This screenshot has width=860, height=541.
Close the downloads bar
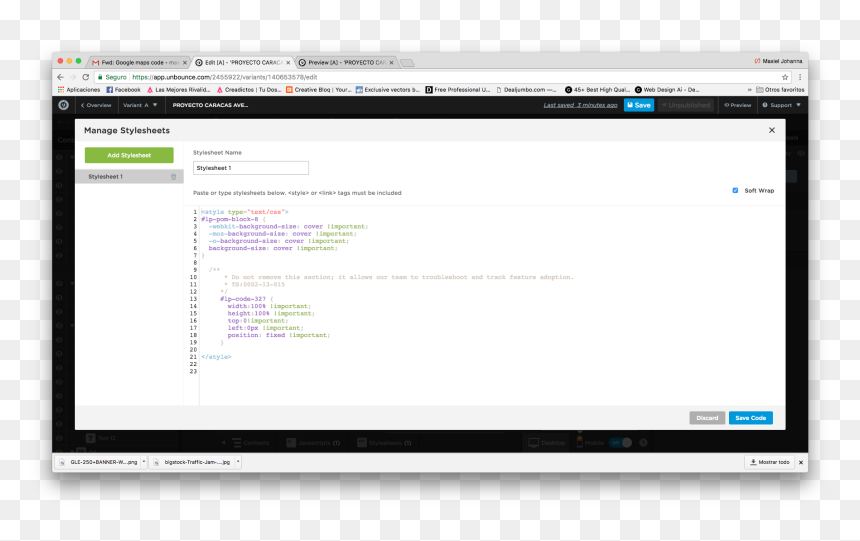pos(801,463)
